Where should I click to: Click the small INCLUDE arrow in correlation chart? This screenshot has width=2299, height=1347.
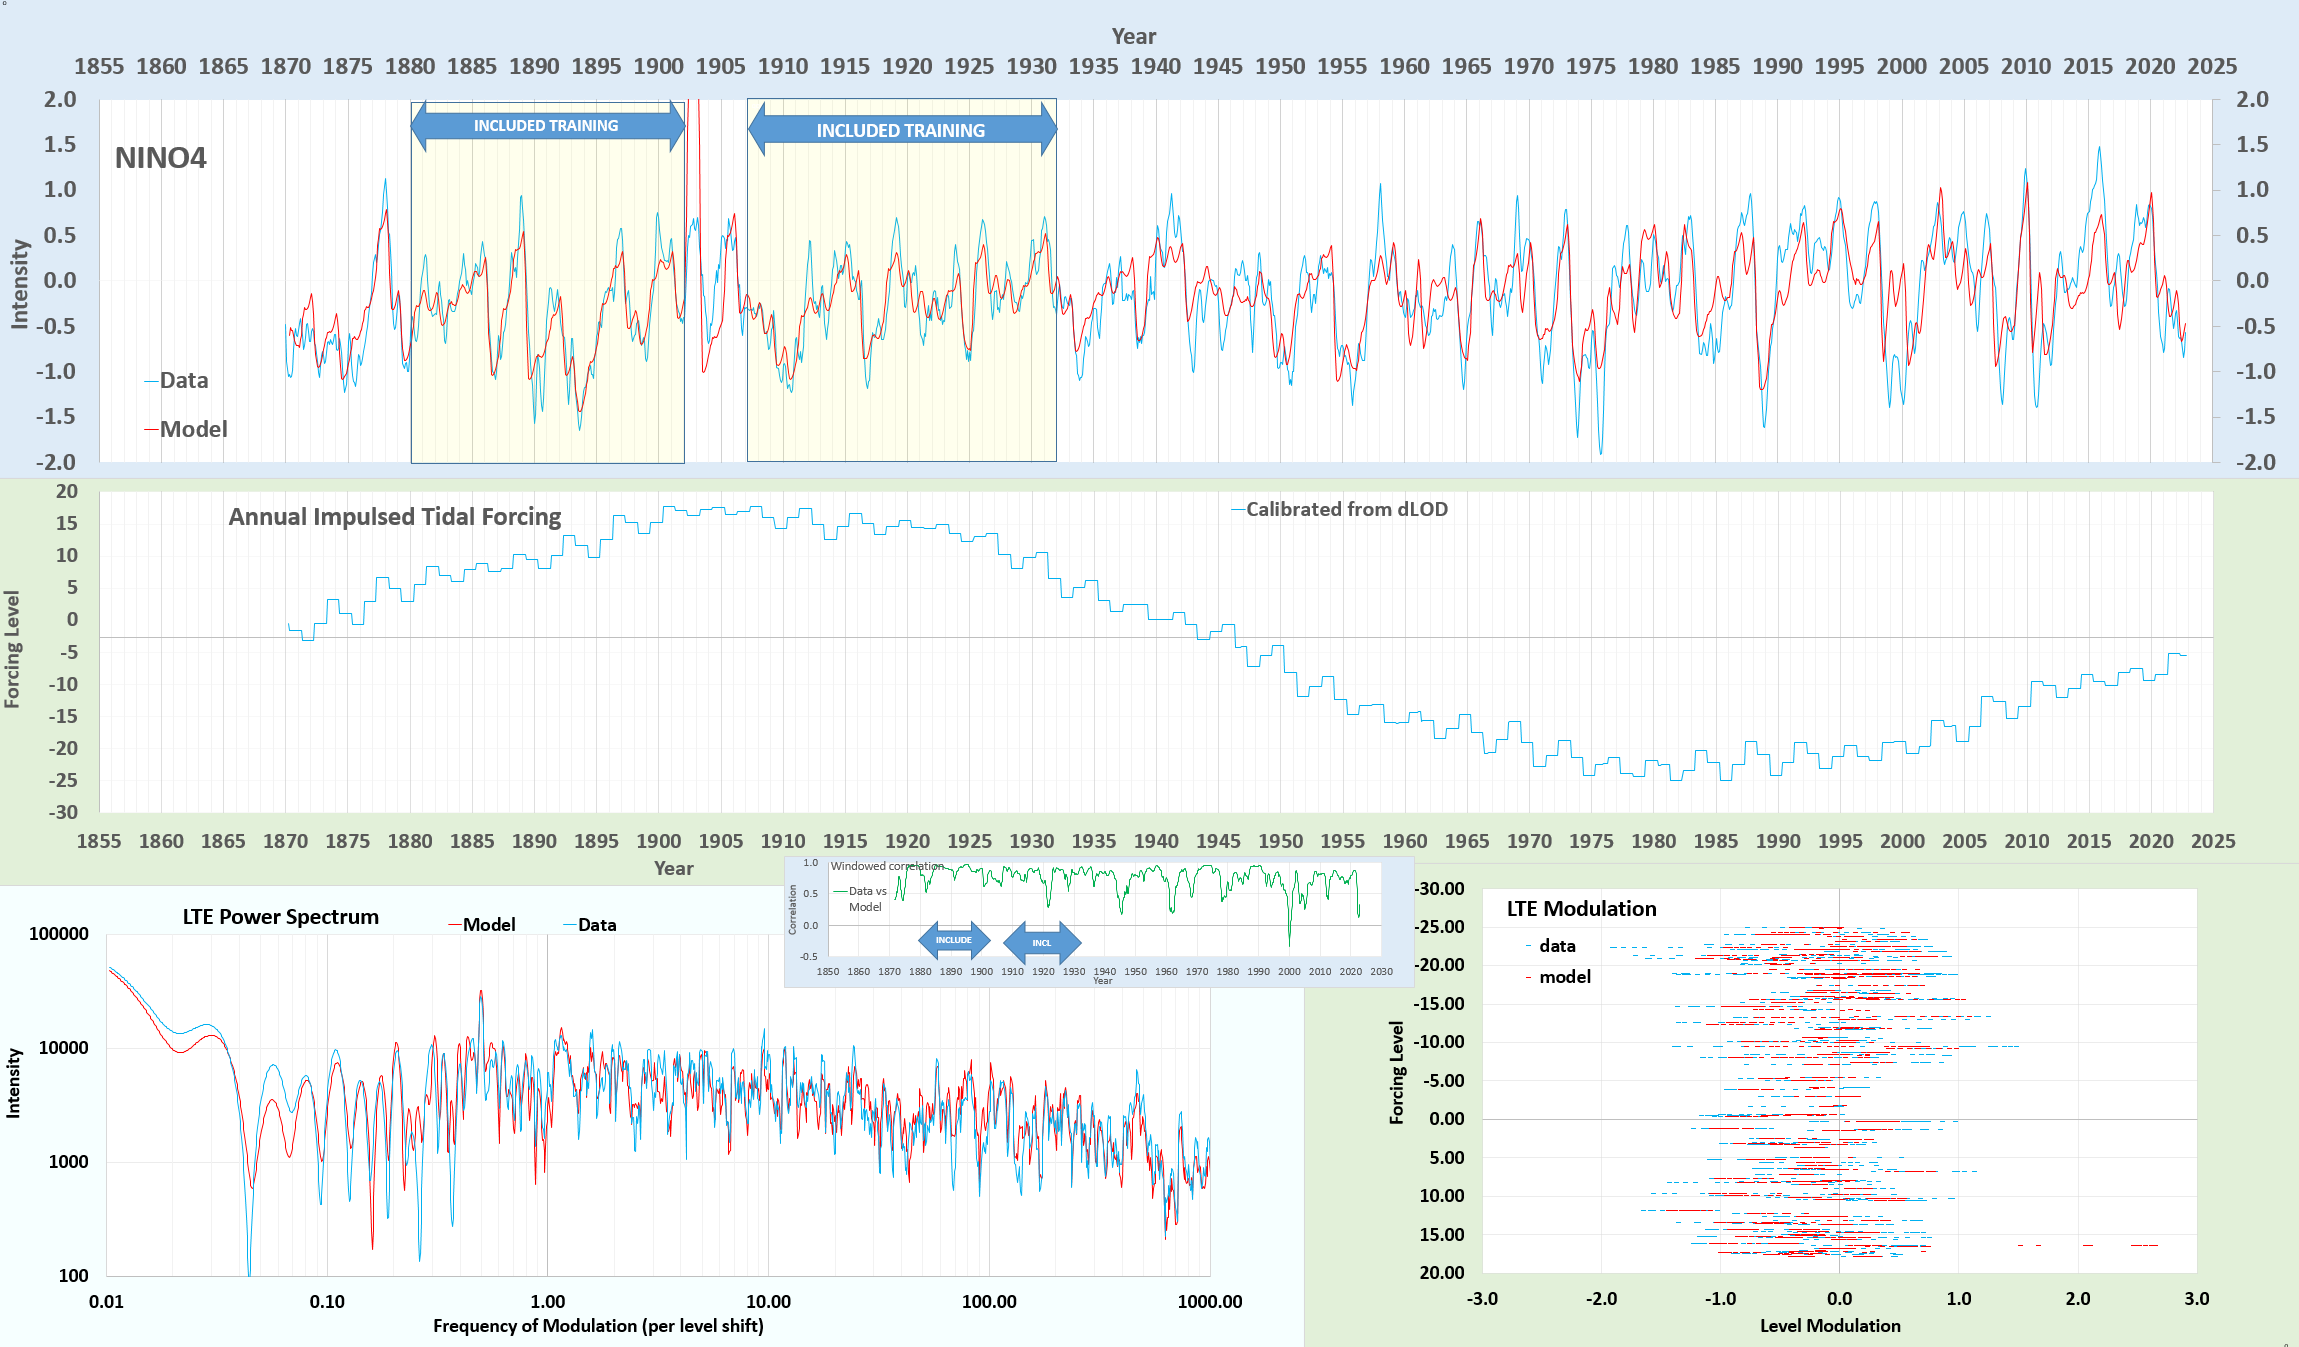953,940
